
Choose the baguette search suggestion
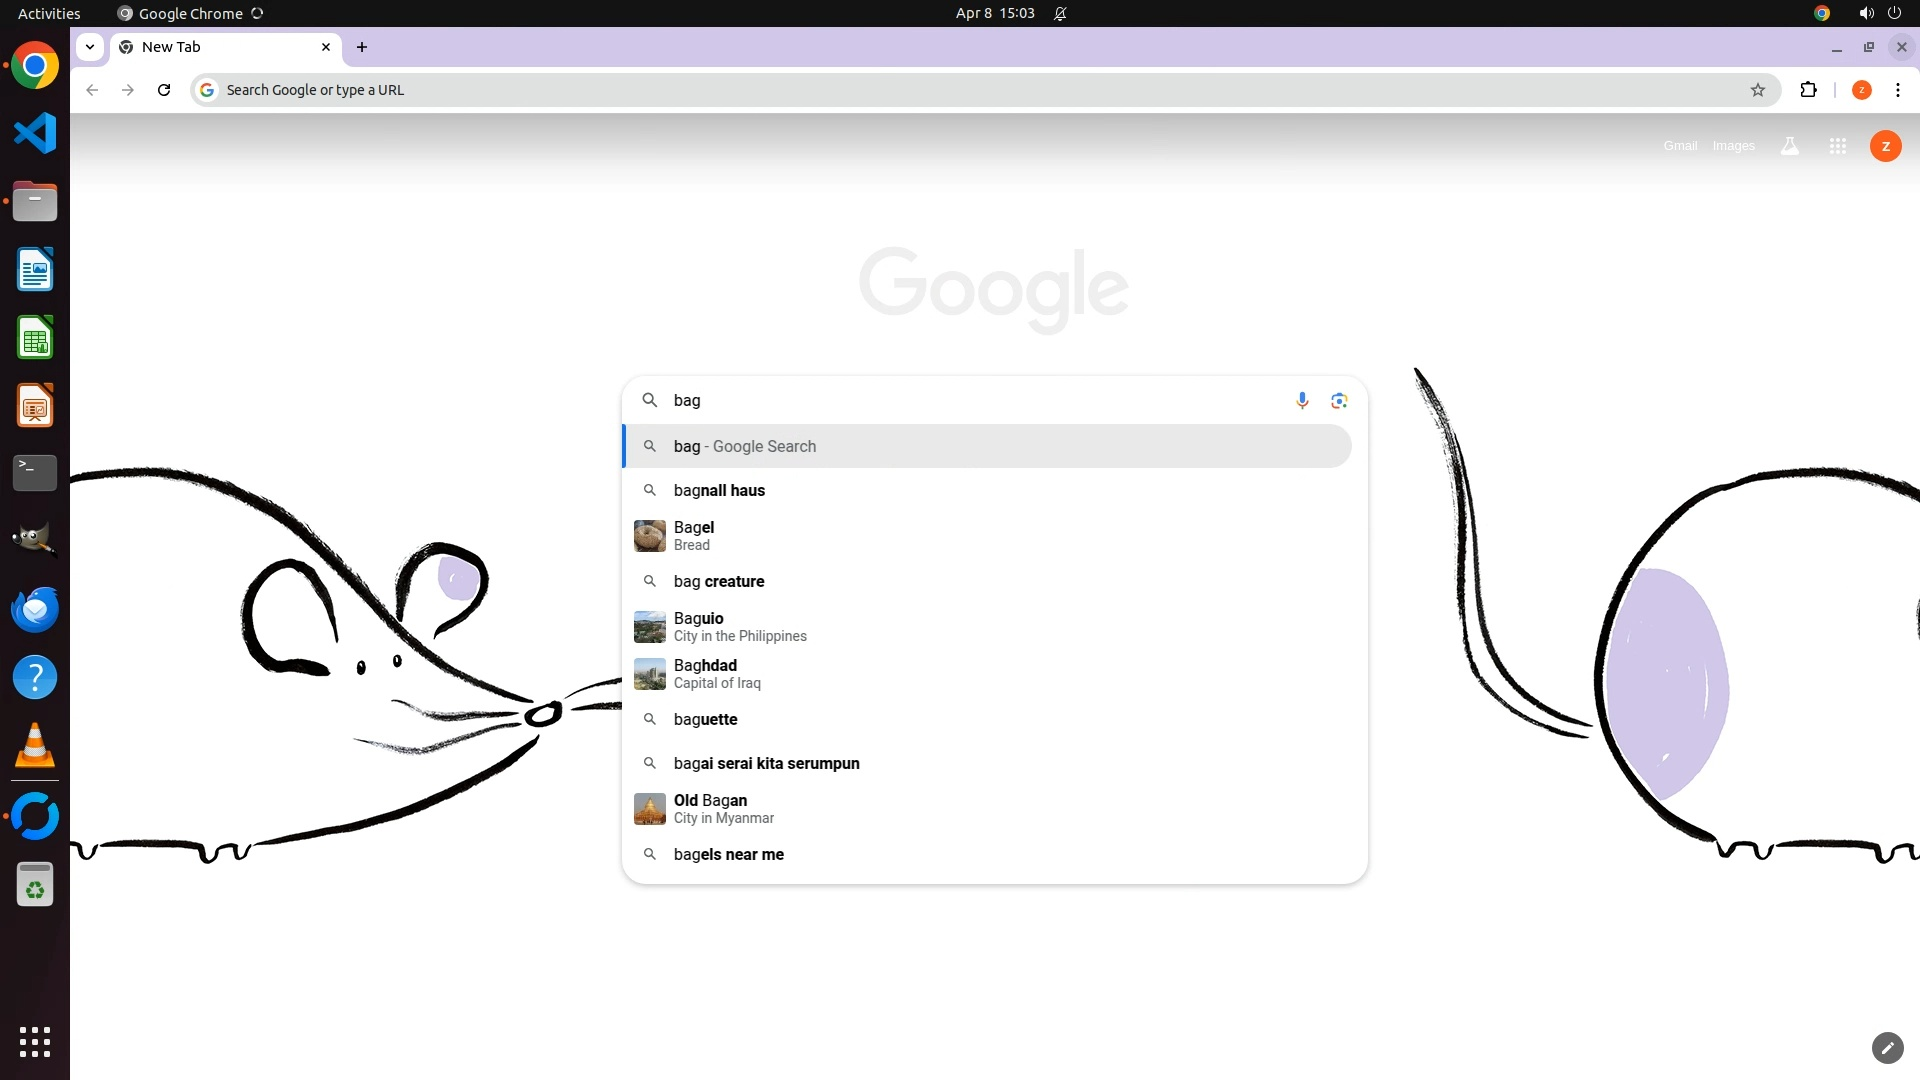click(706, 719)
